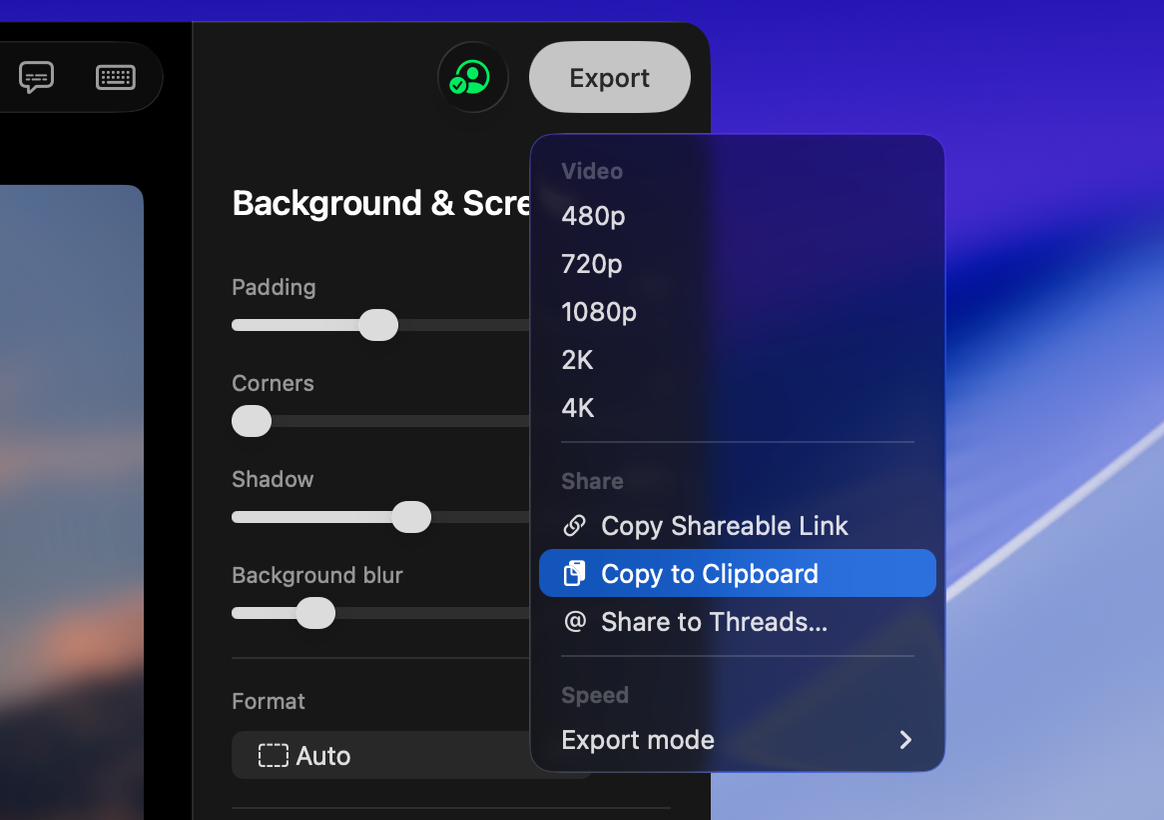
Task: Click the Background & Screen heading
Action: (x=381, y=203)
